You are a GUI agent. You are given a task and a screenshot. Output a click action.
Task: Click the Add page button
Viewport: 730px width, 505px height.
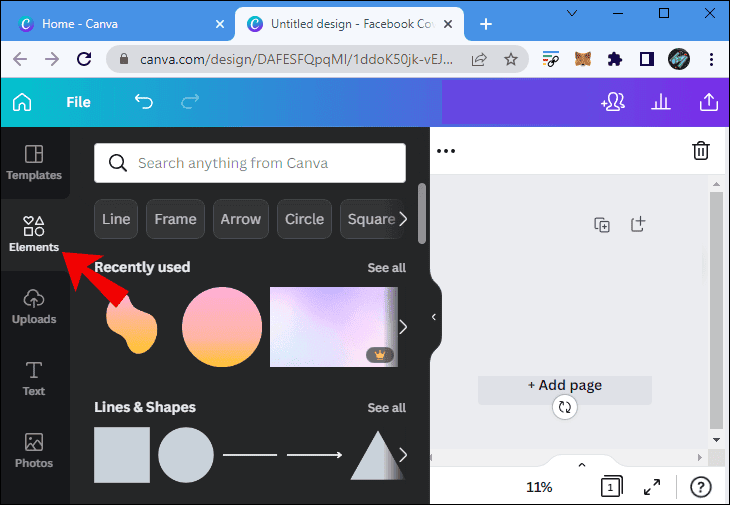pyautogui.click(x=565, y=386)
